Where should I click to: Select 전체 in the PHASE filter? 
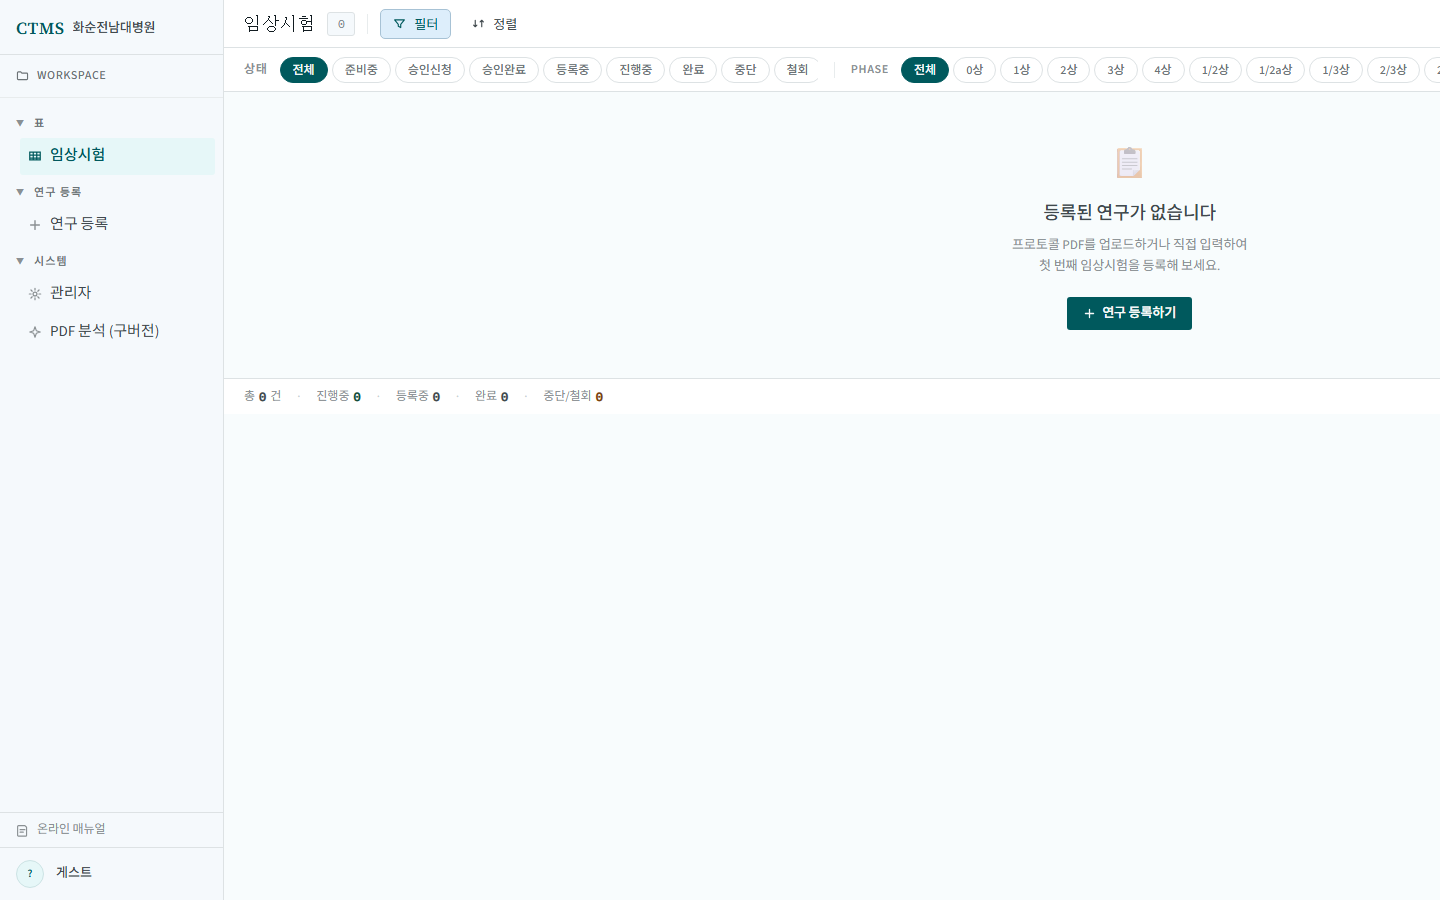(x=925, y=70)
